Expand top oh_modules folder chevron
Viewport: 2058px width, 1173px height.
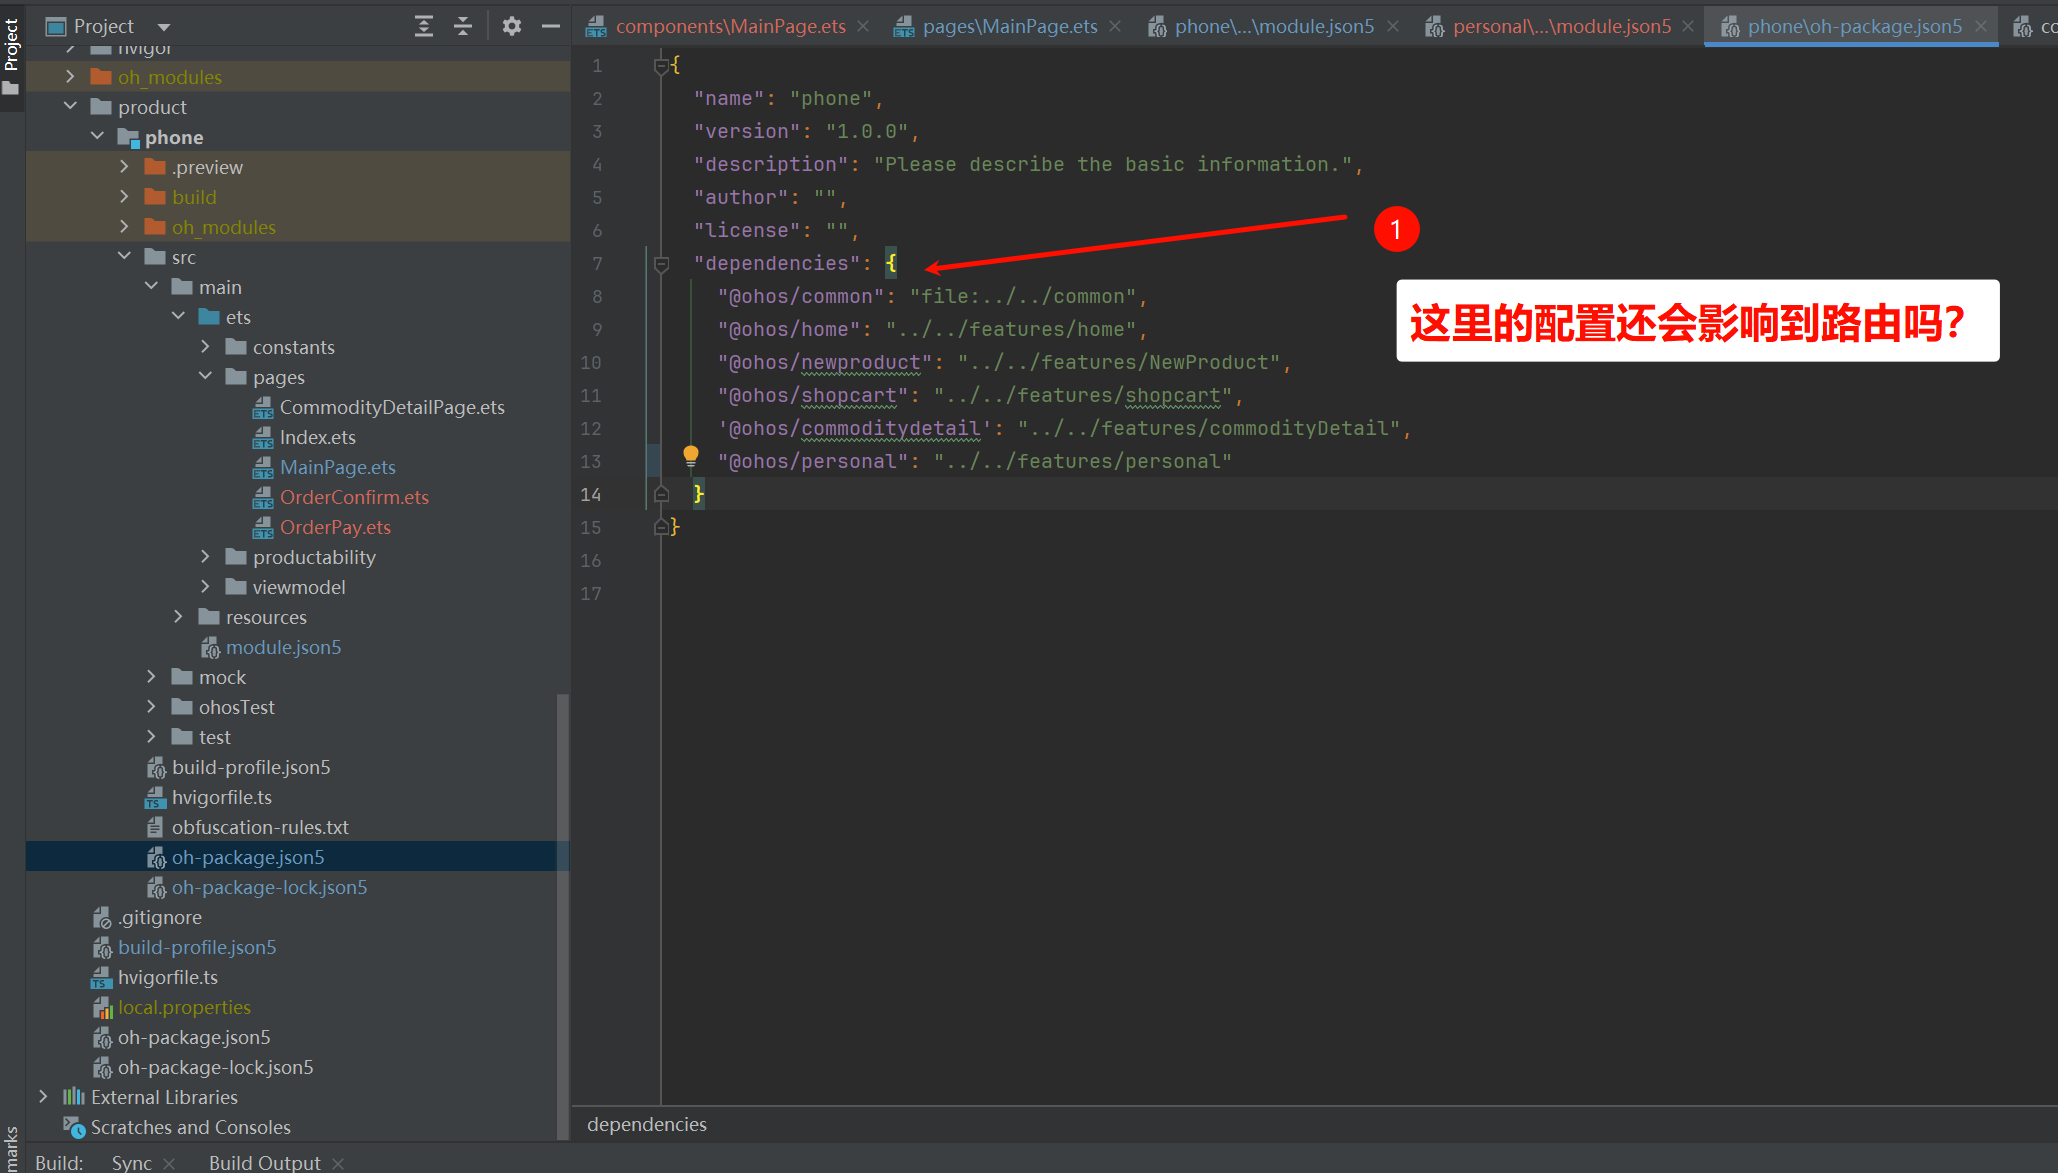click(x=69, y=76)
